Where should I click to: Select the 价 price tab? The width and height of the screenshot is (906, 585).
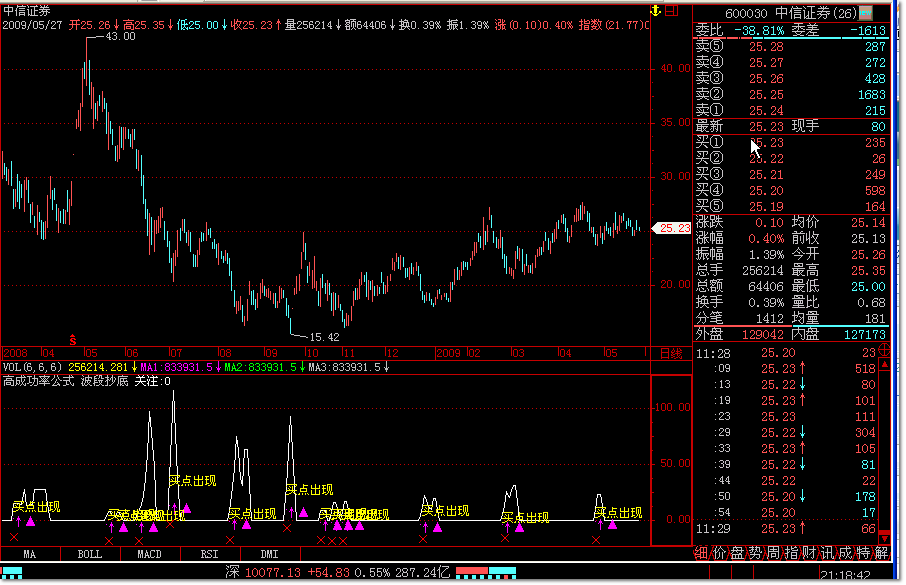click(719, 553)
